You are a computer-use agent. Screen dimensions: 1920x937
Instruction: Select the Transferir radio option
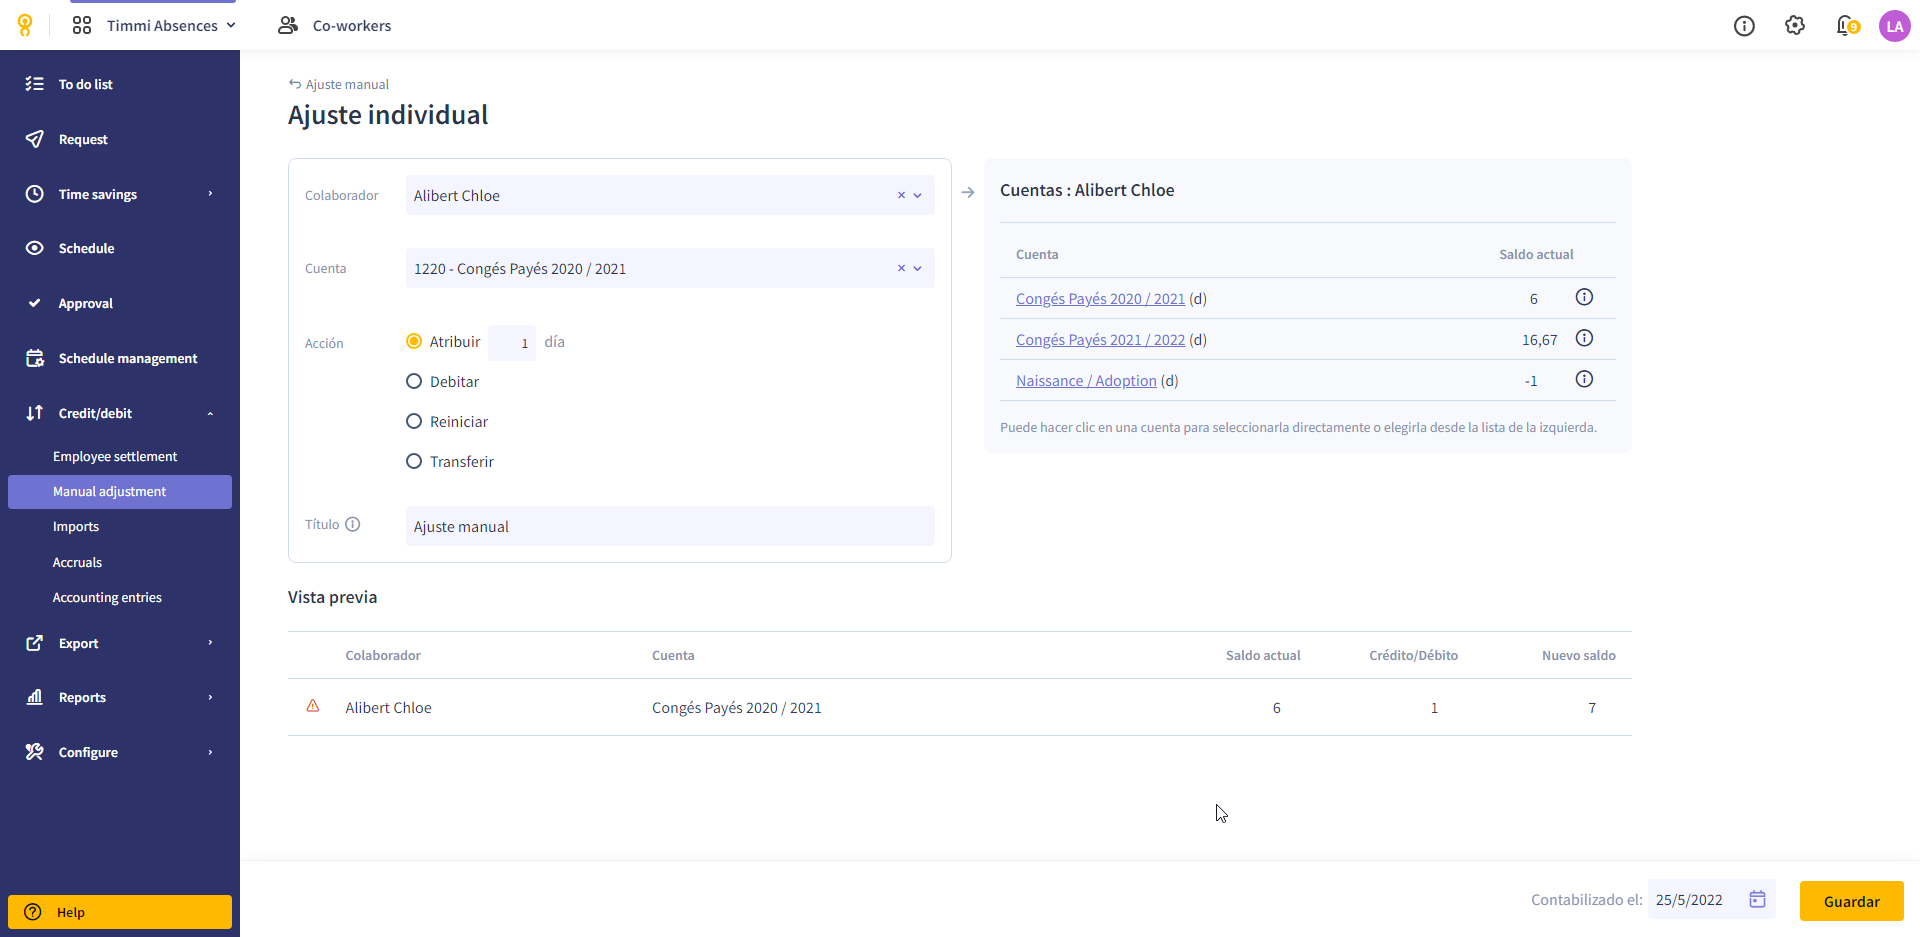click(414, 461)
